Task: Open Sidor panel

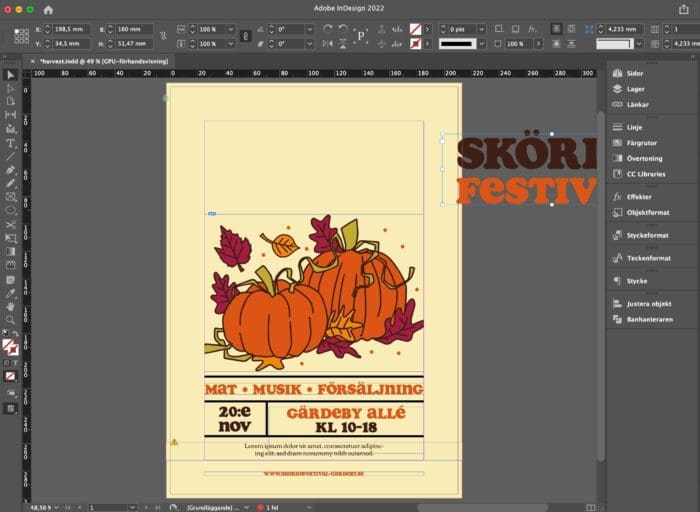Action: pos(634,73)
